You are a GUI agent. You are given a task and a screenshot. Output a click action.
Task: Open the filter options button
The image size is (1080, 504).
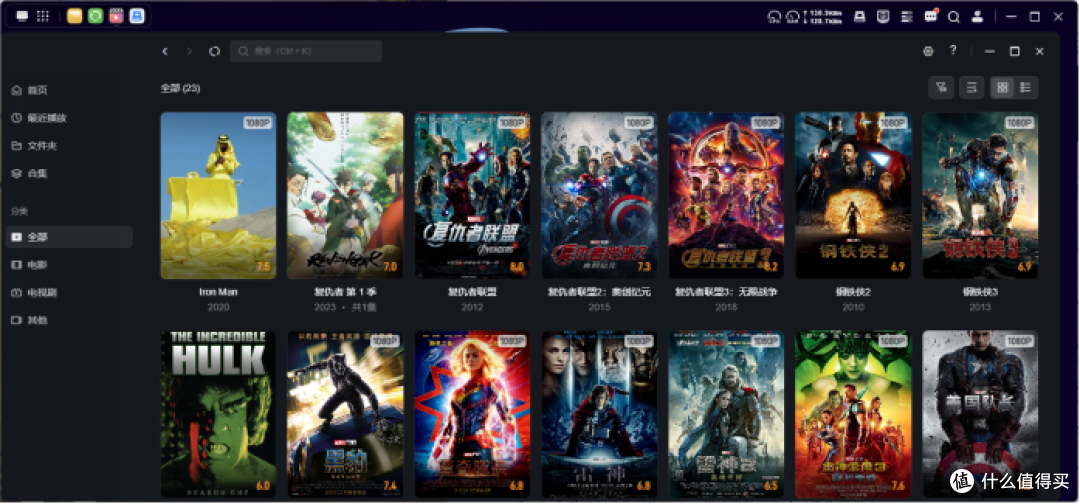click(941, 87)
